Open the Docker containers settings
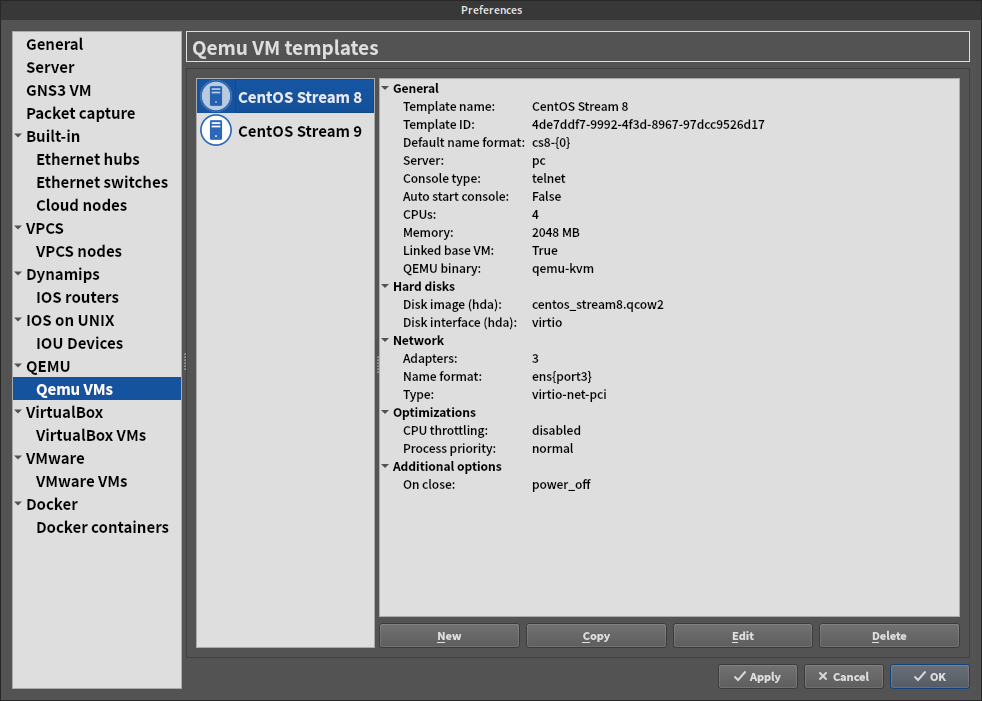982x701 pixels. 102,527
